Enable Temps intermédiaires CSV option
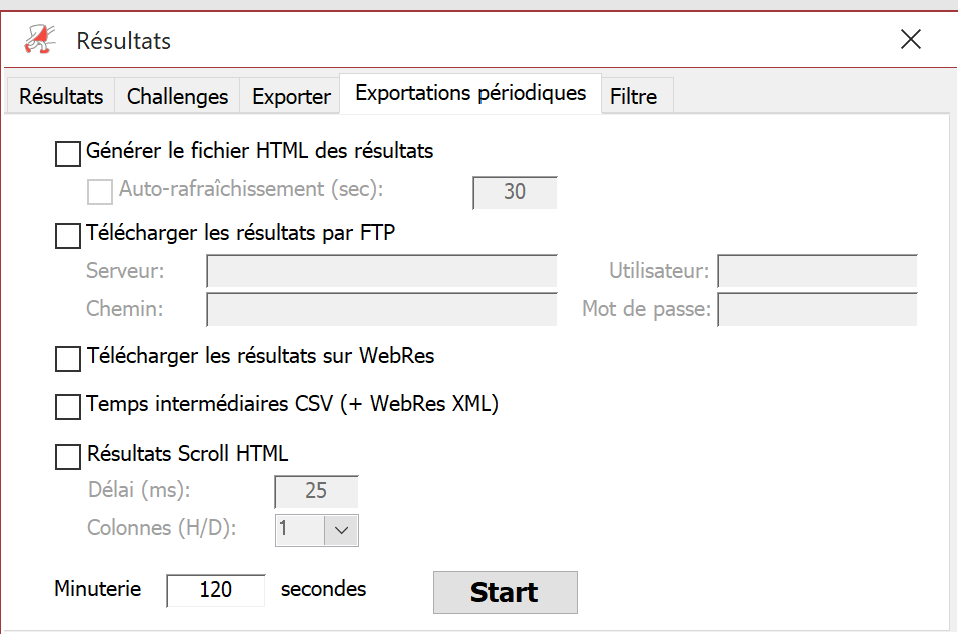 (x=68, y=407)
